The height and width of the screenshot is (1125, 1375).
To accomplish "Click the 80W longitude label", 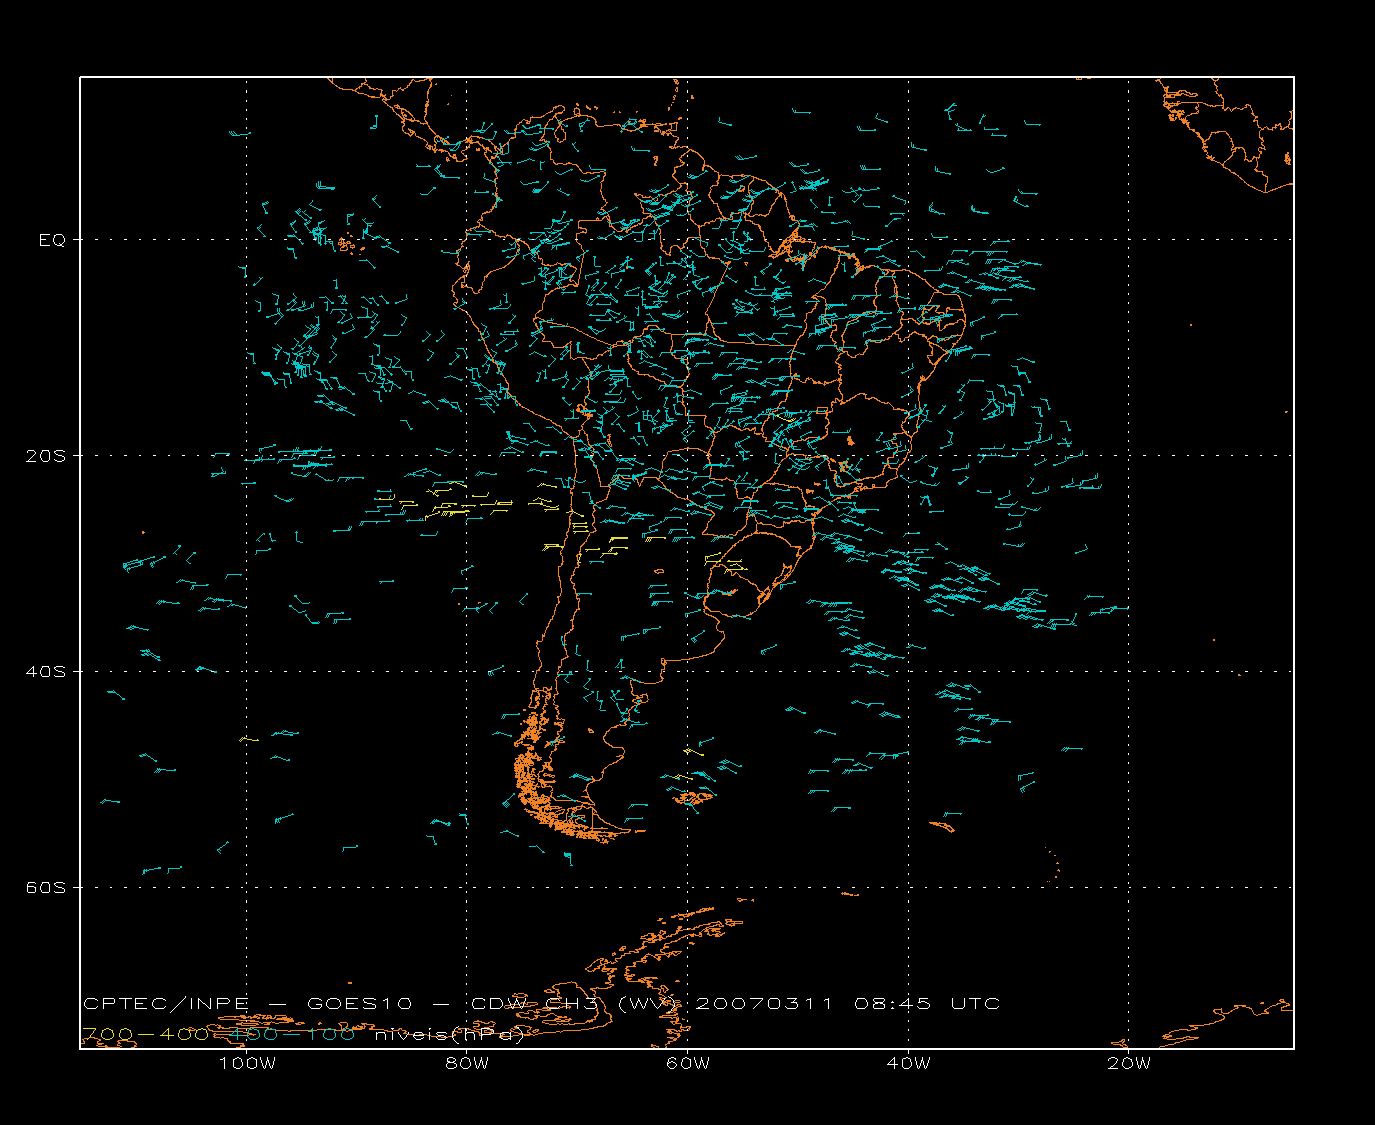I will (467, 1064).
